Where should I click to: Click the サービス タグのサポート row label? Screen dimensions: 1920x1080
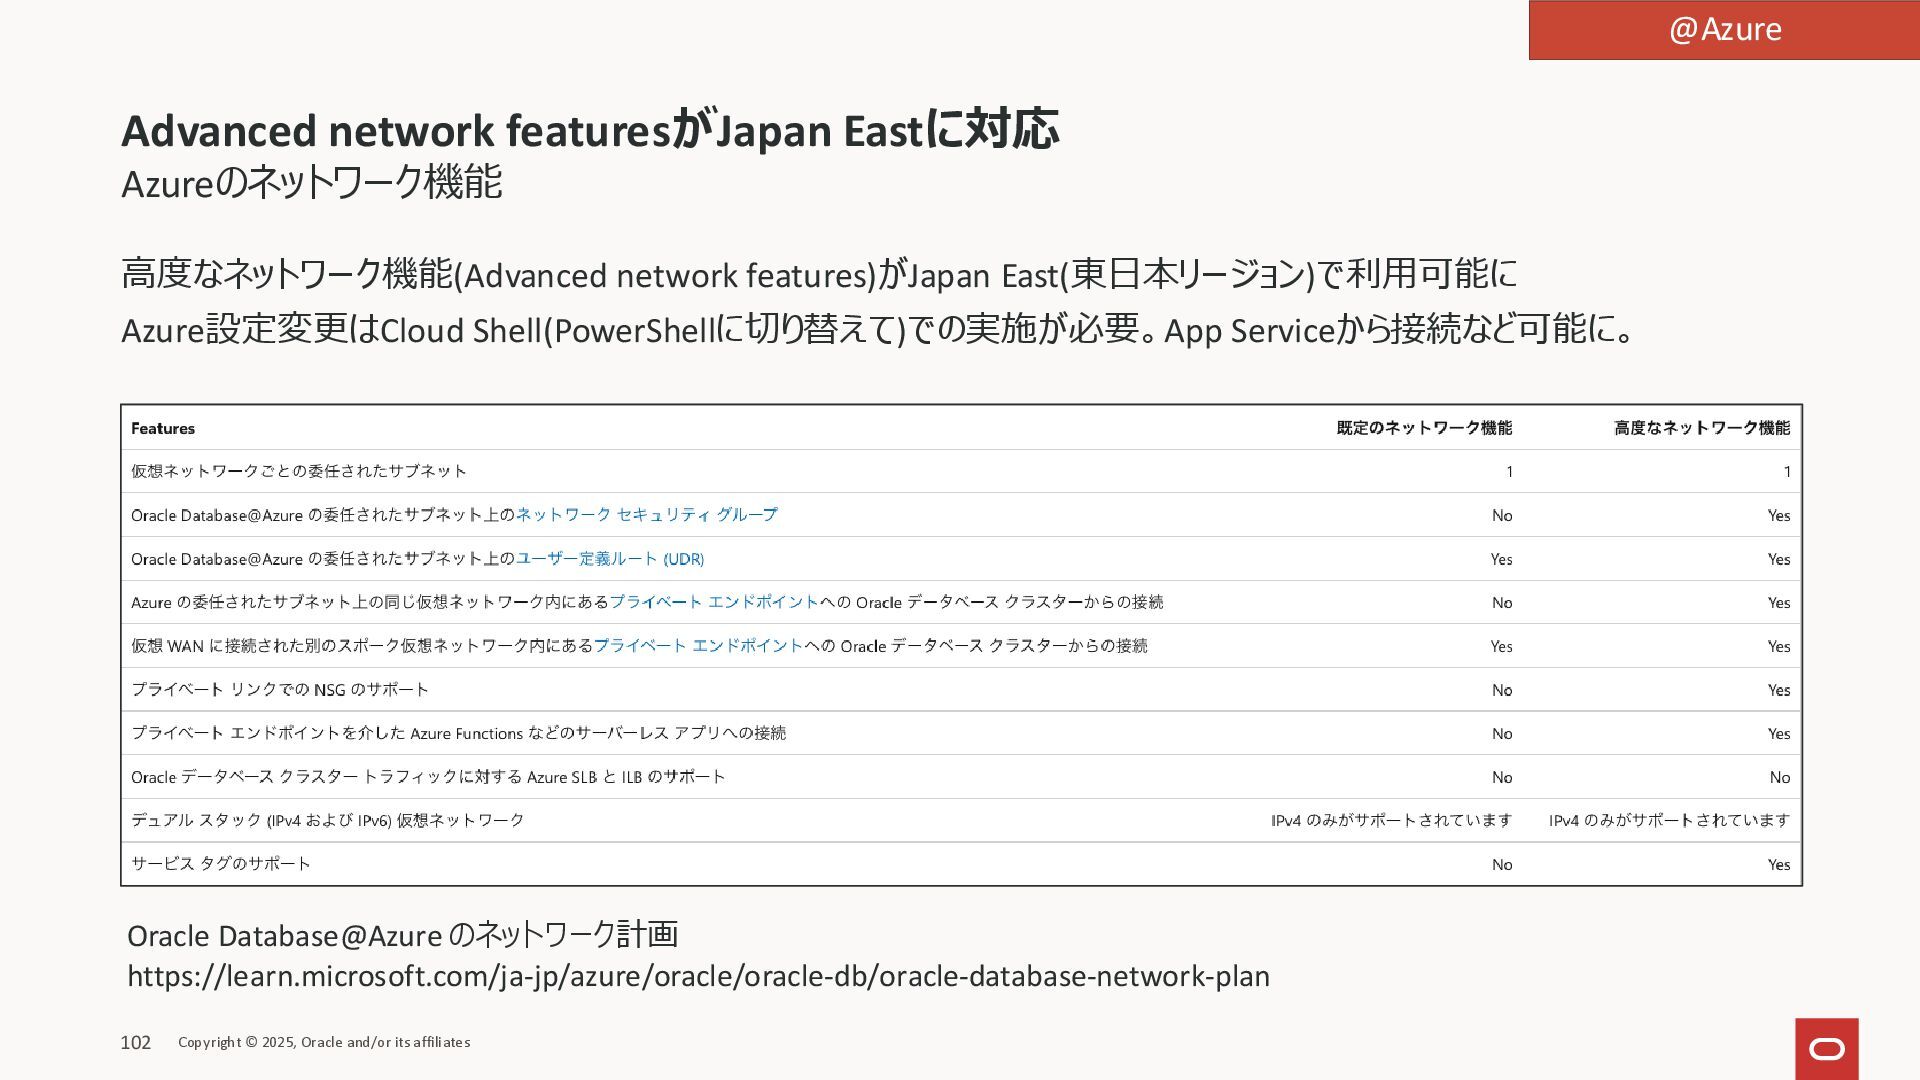click(221, 863)
